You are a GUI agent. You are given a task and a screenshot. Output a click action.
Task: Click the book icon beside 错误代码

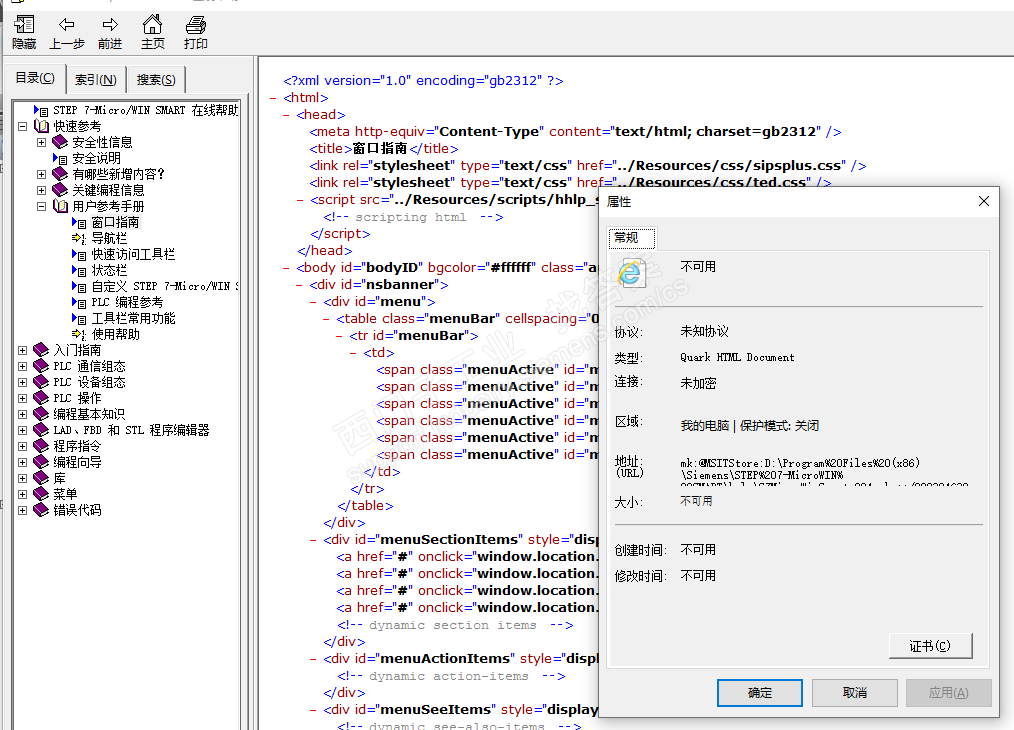coord(41,510)
